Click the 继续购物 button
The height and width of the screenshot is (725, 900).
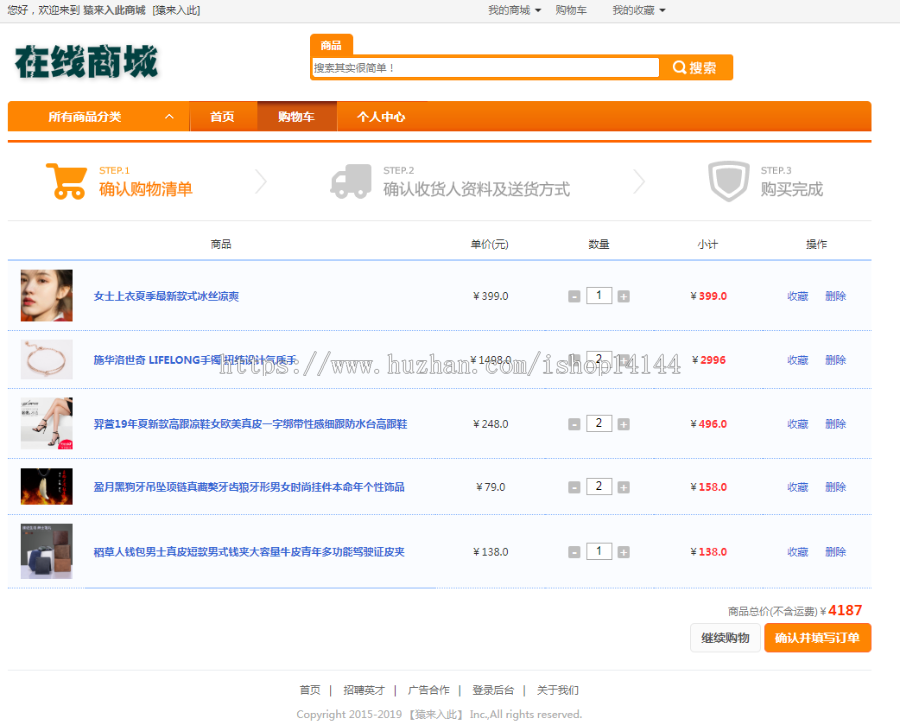(x=725, y=637)
